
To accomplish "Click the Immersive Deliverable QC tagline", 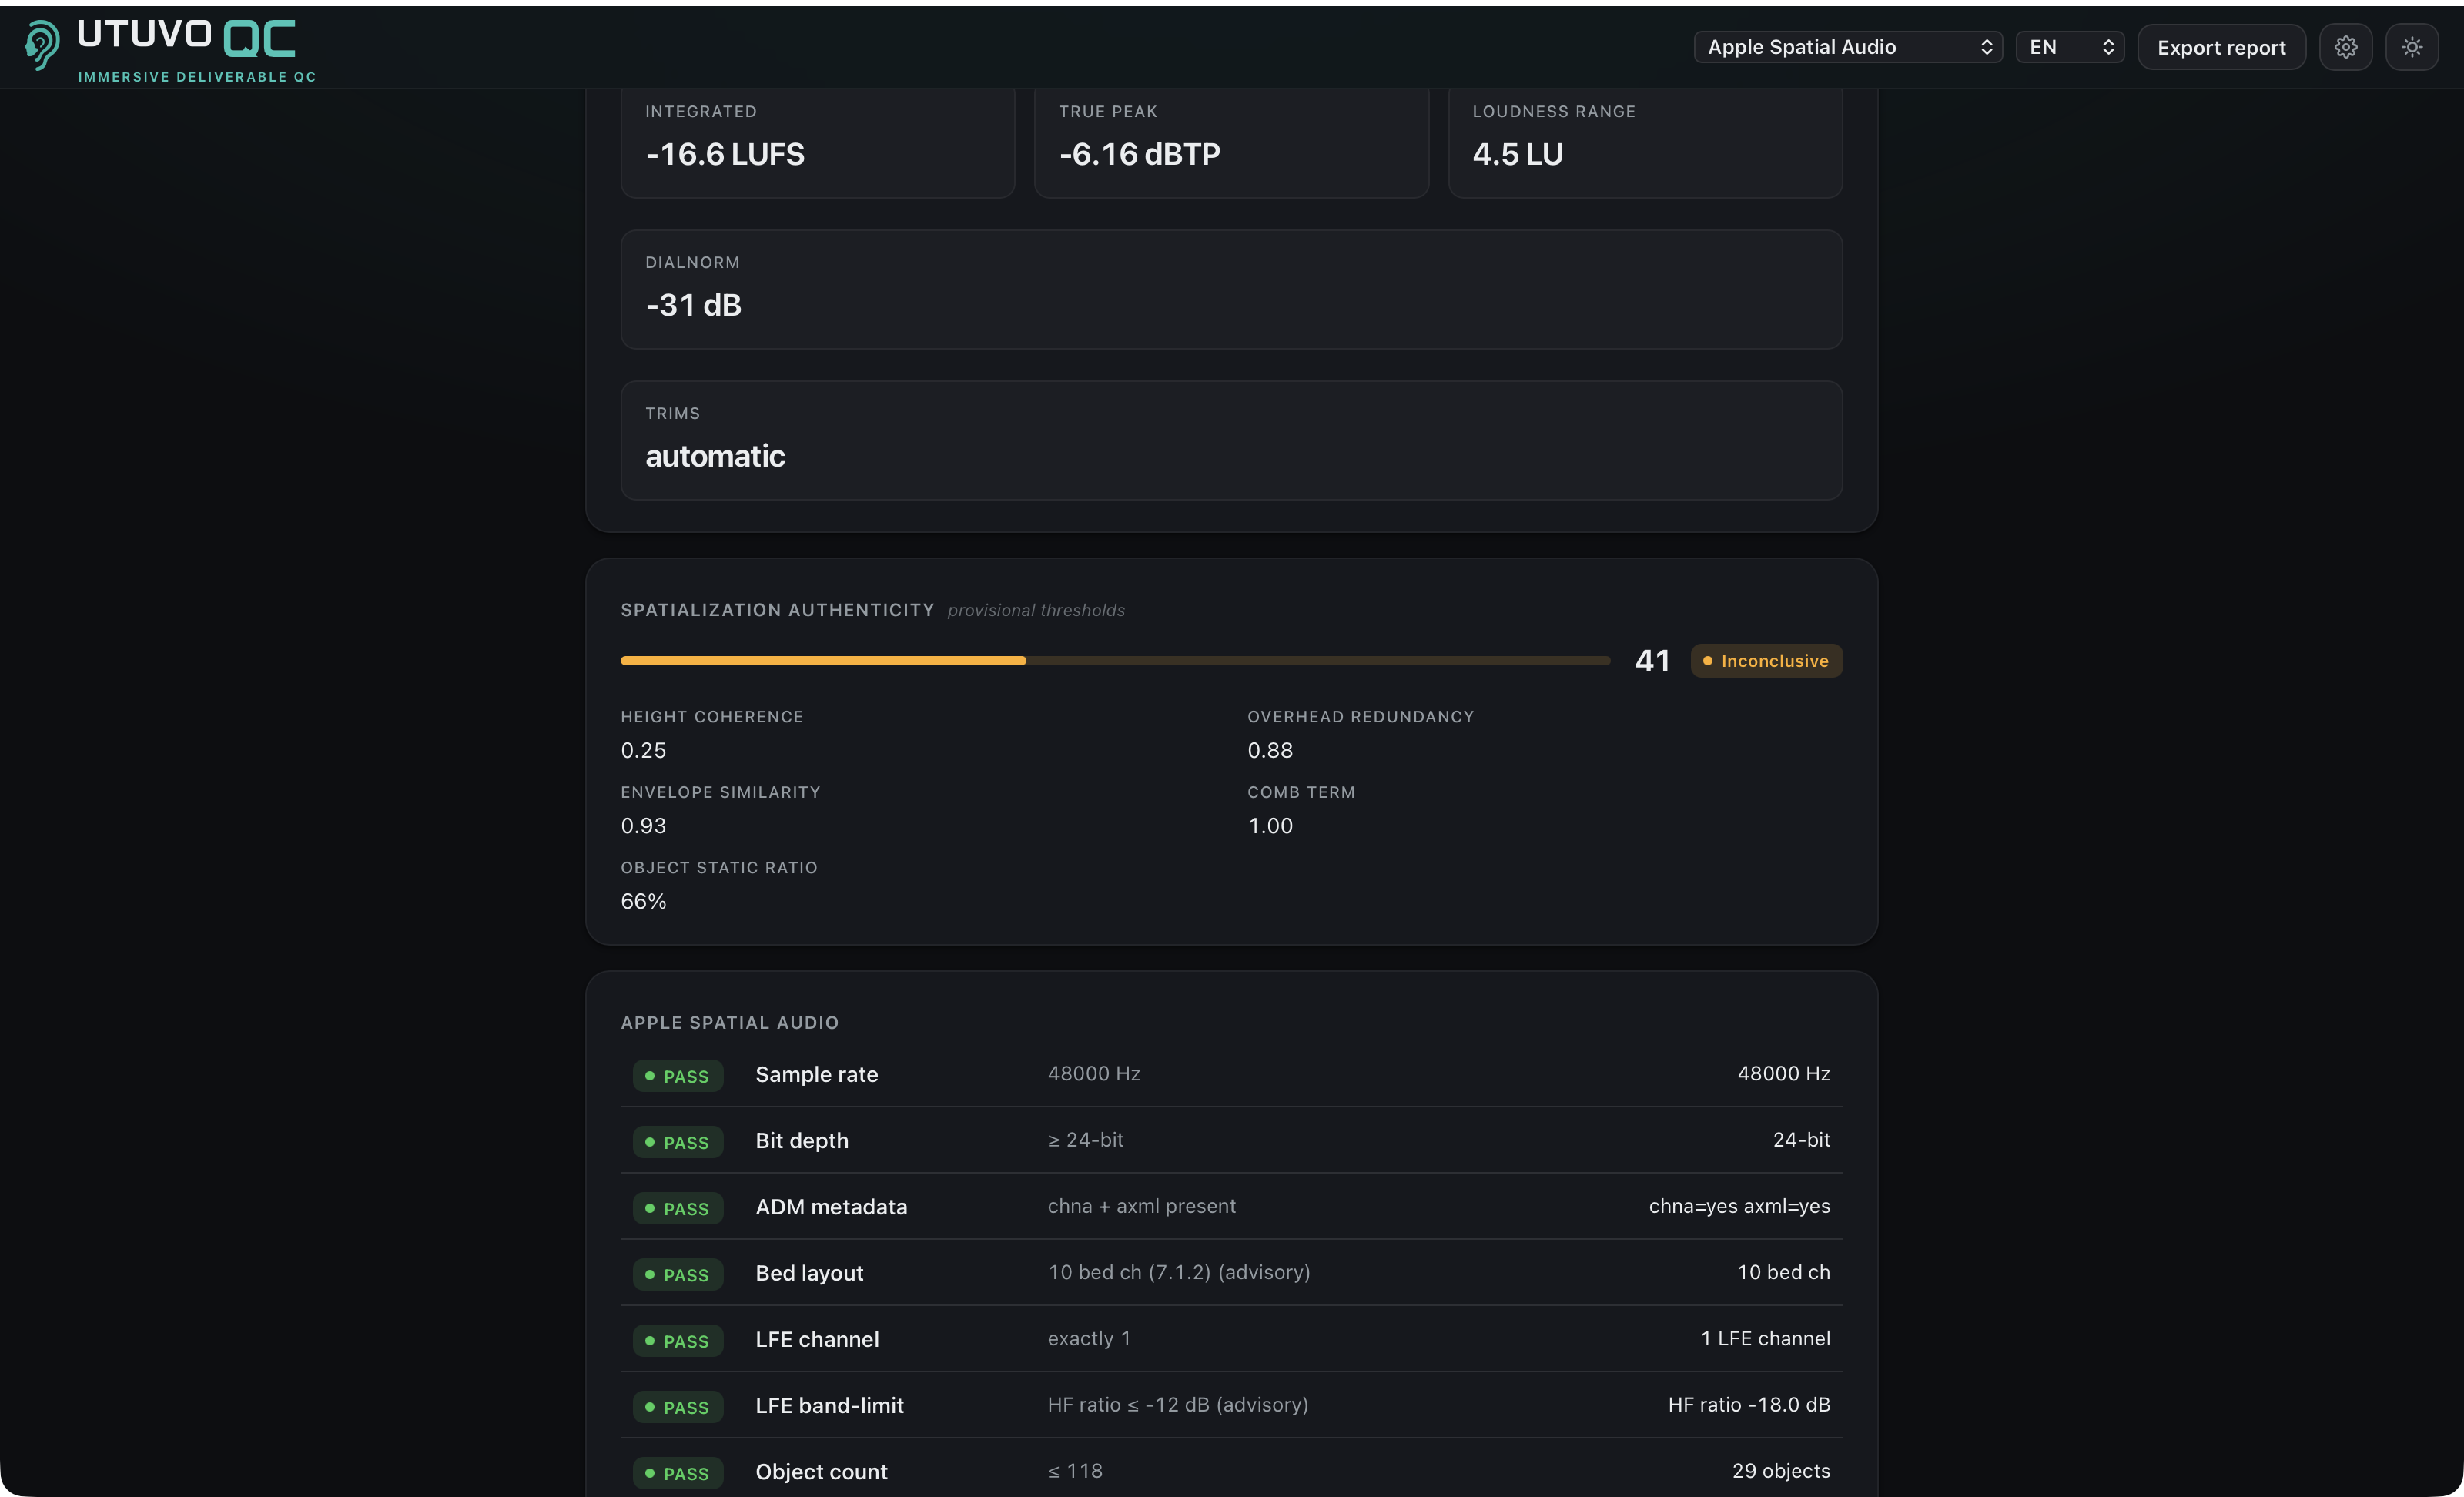I will pos(197,77).
